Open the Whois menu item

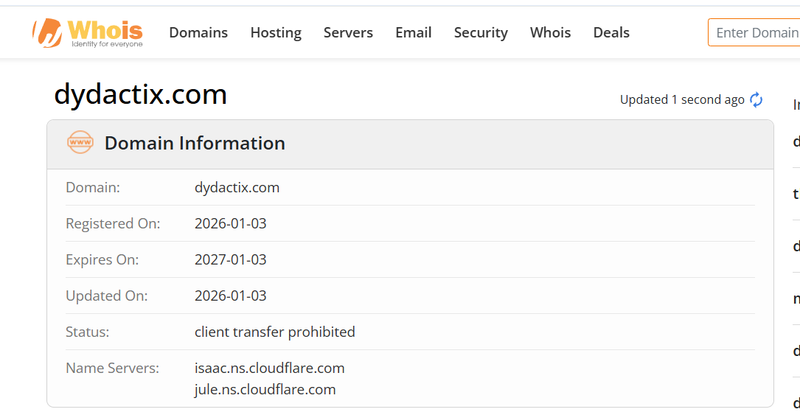(550, 33)
